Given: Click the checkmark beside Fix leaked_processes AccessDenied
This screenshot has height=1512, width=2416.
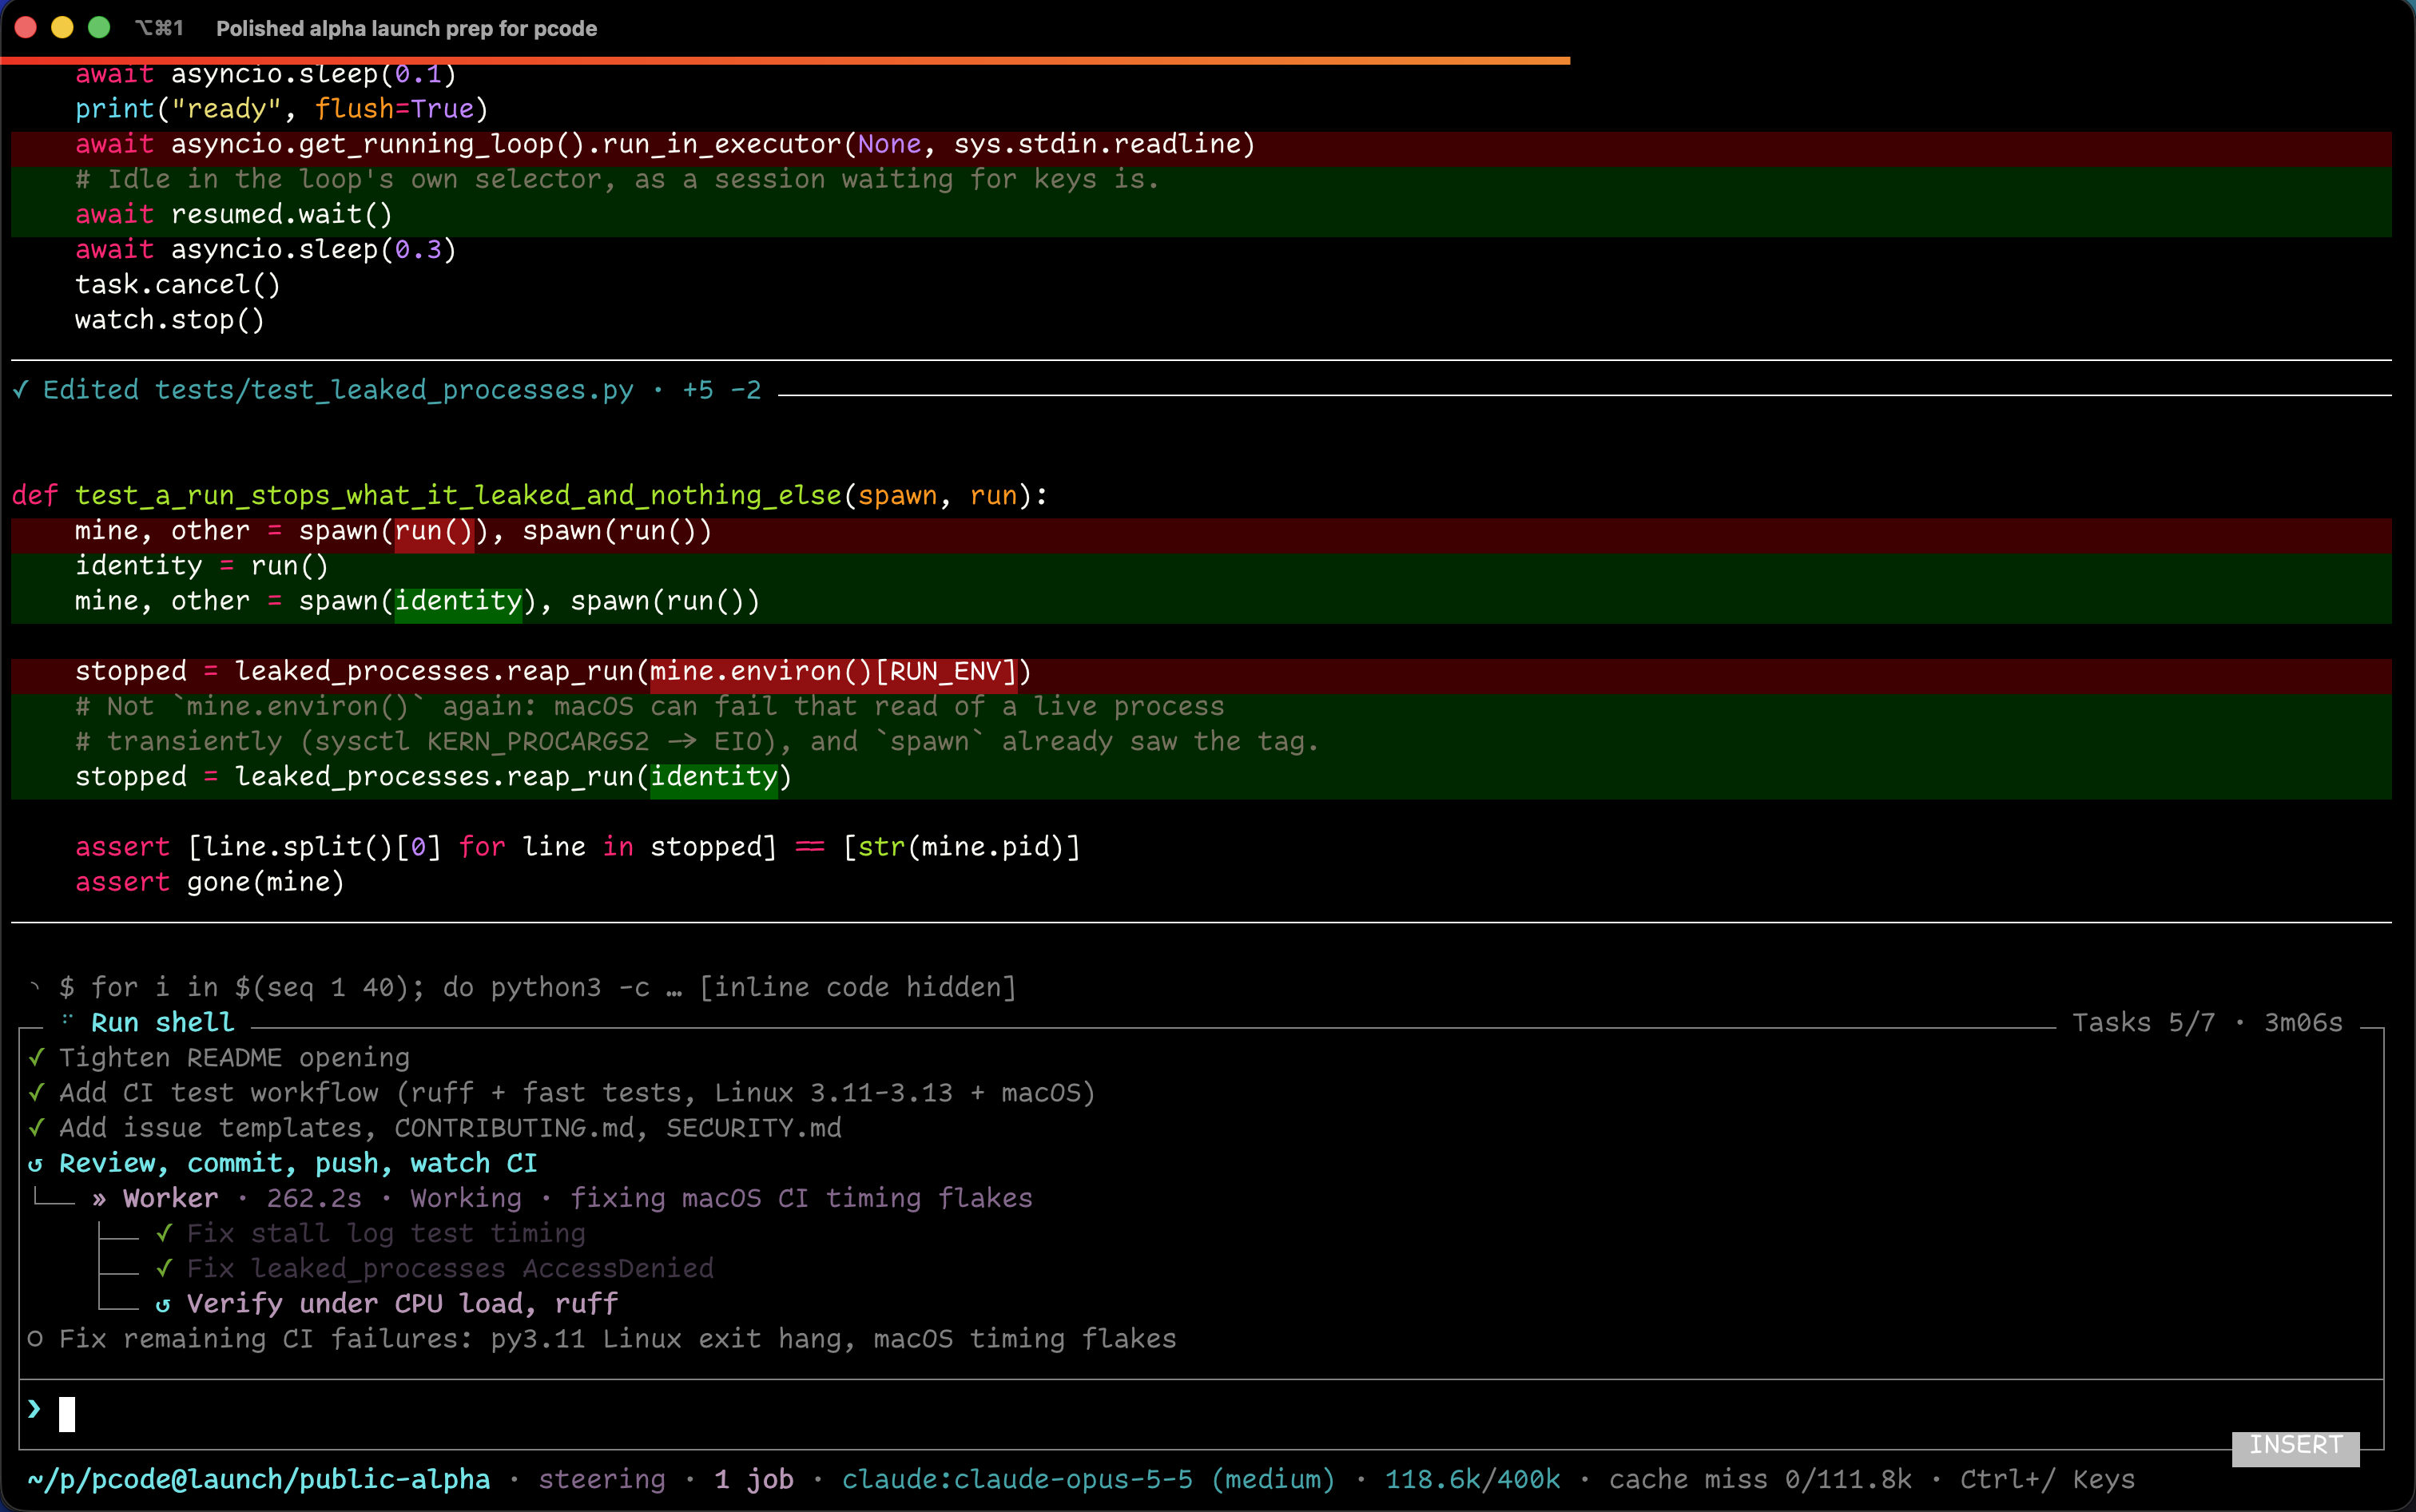Looking at the screenshot, I should point(164,1268).
